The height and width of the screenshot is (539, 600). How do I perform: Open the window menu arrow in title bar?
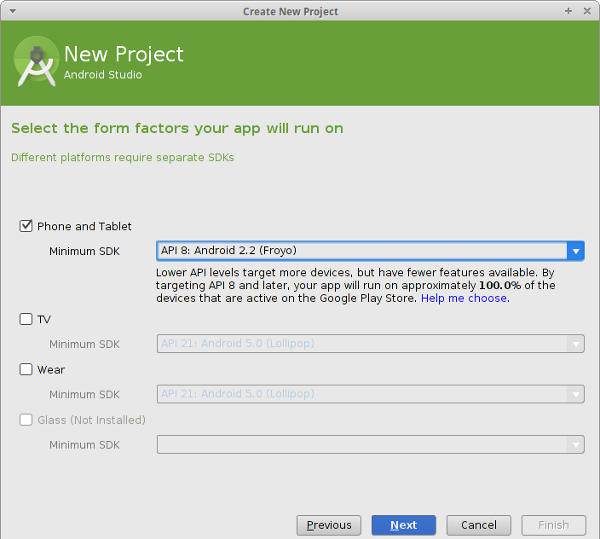13,11
